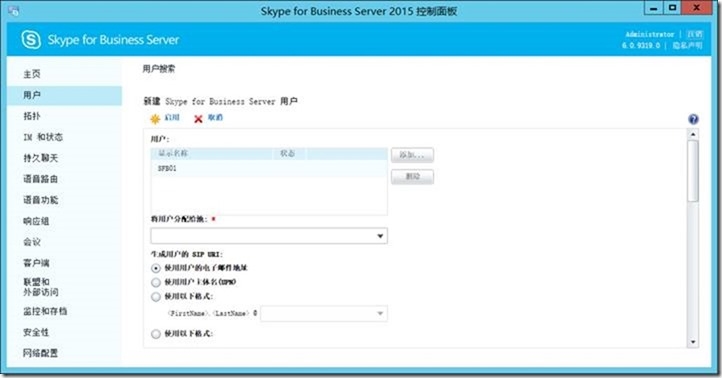Open the FirstName.LastName @ domain dropdown
722x378 pixels.
tap(324, 314)
